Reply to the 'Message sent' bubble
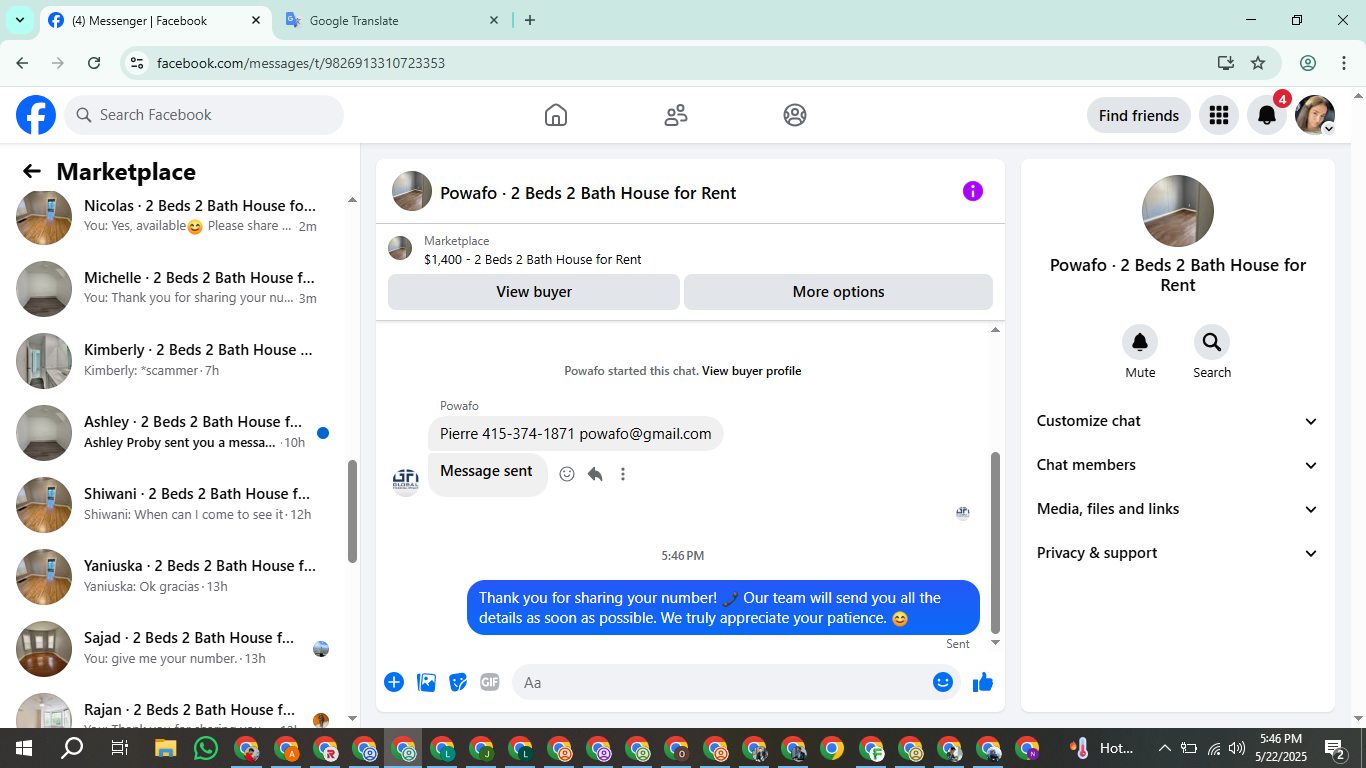The height and width of the screenshot is (768, 1366). (x=595, y=474)
